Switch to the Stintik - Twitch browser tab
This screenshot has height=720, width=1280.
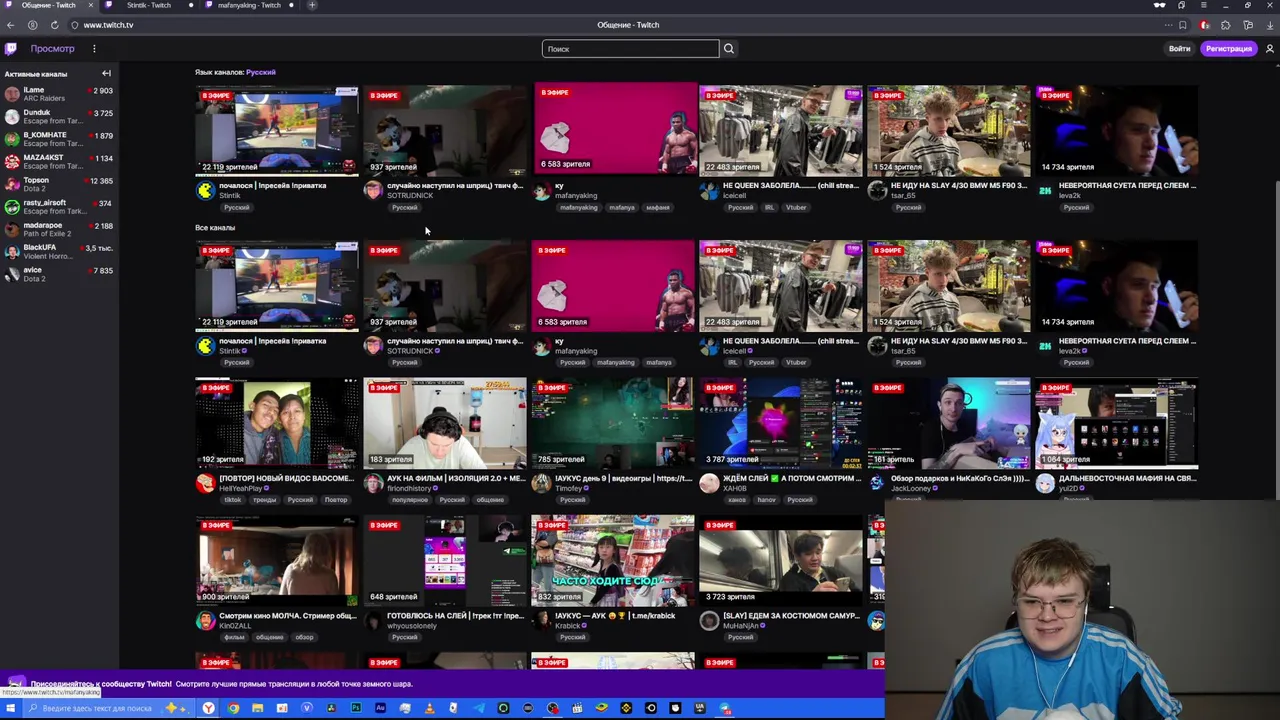(149, 5)
